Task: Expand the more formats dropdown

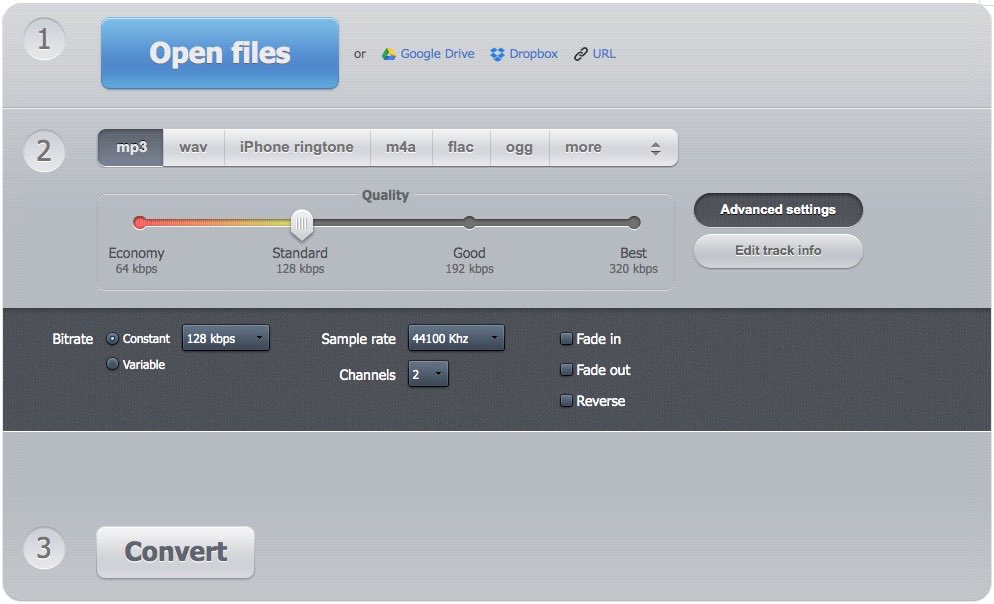Action: pos(613,148)
